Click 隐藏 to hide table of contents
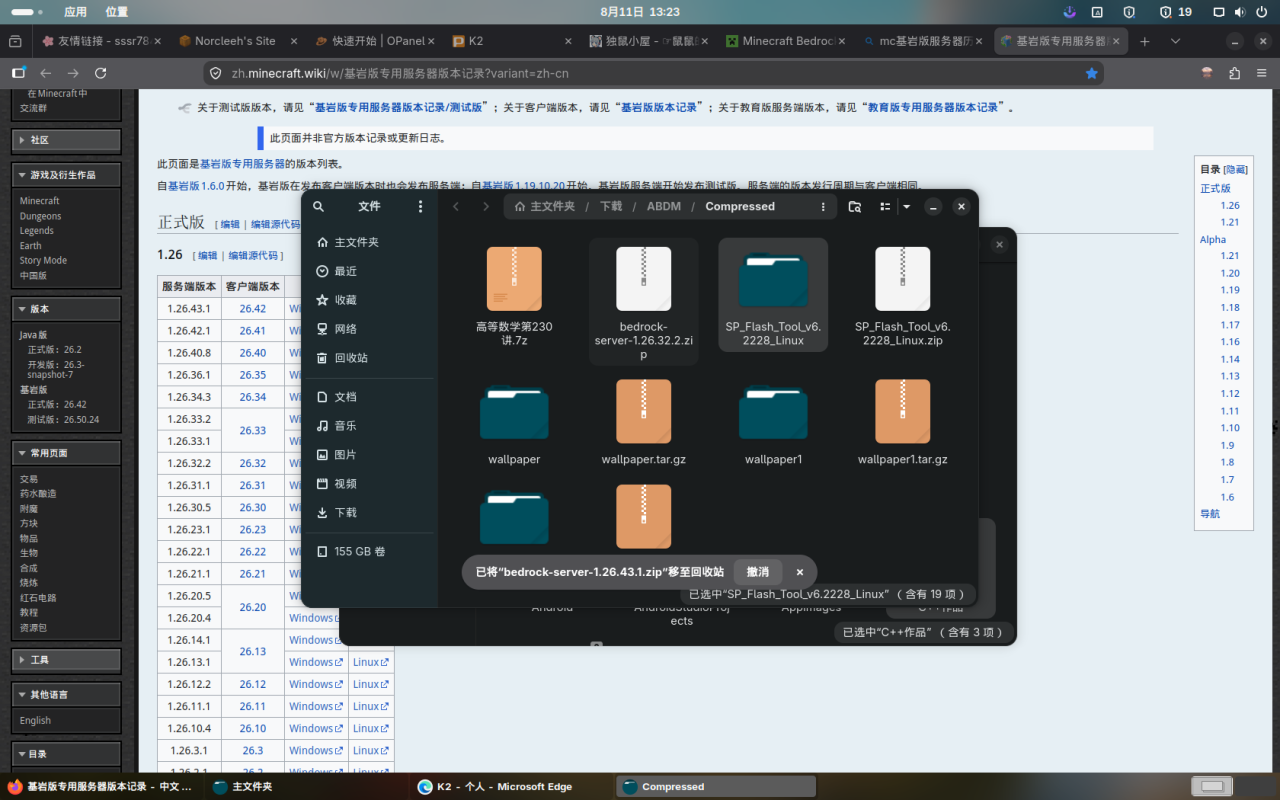Viewport: 1280px width, 800px height. 1238,170
